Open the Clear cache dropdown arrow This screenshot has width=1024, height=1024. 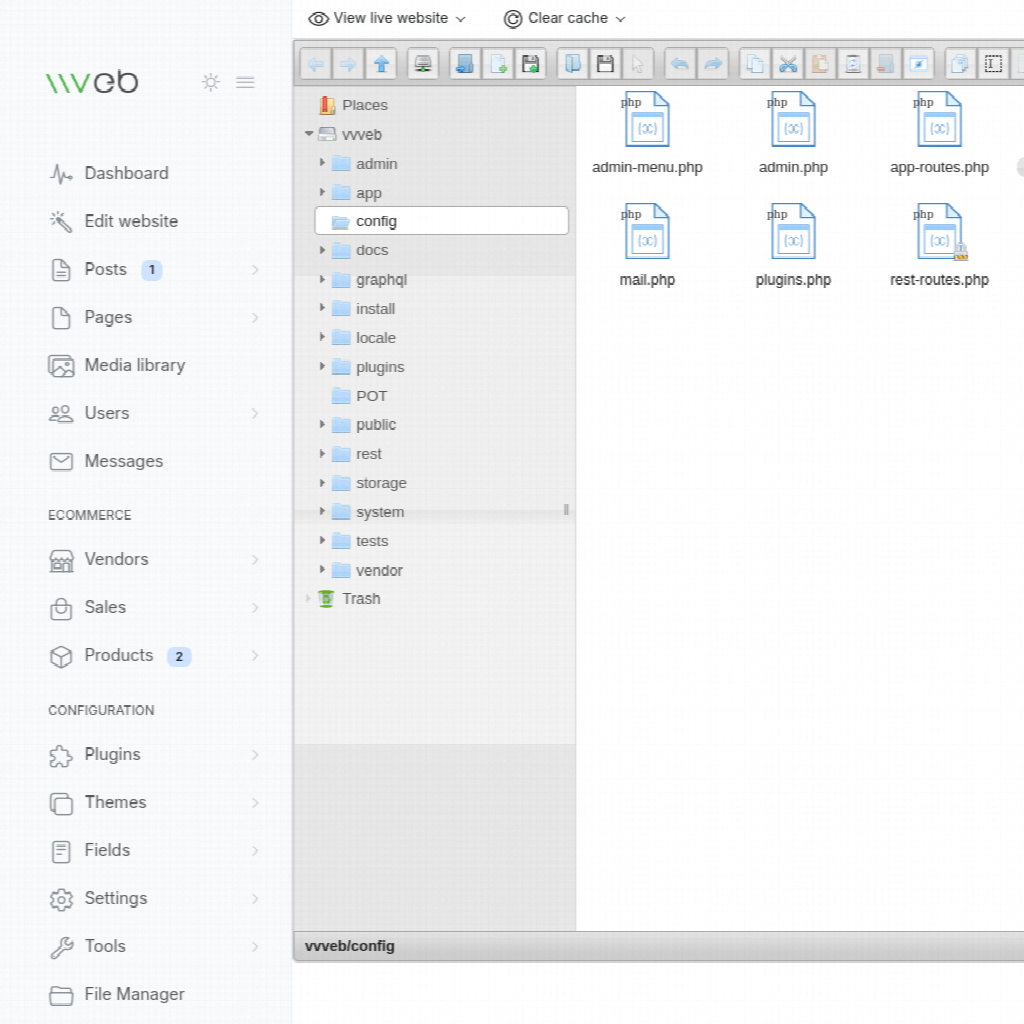[x=620, y=19]
